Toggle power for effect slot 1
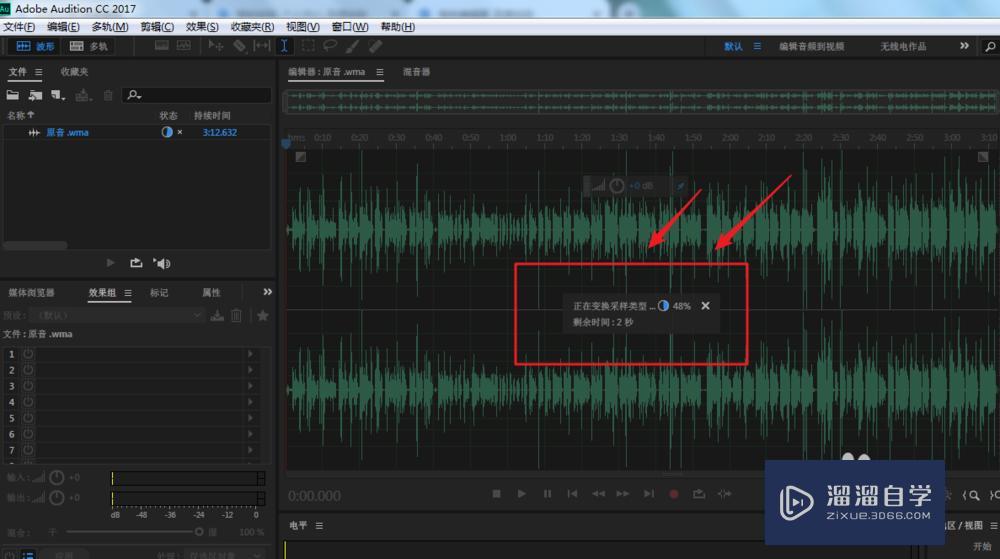Image resolution: width=1000 pixels, height=559 pixels. tap(28, 354)
